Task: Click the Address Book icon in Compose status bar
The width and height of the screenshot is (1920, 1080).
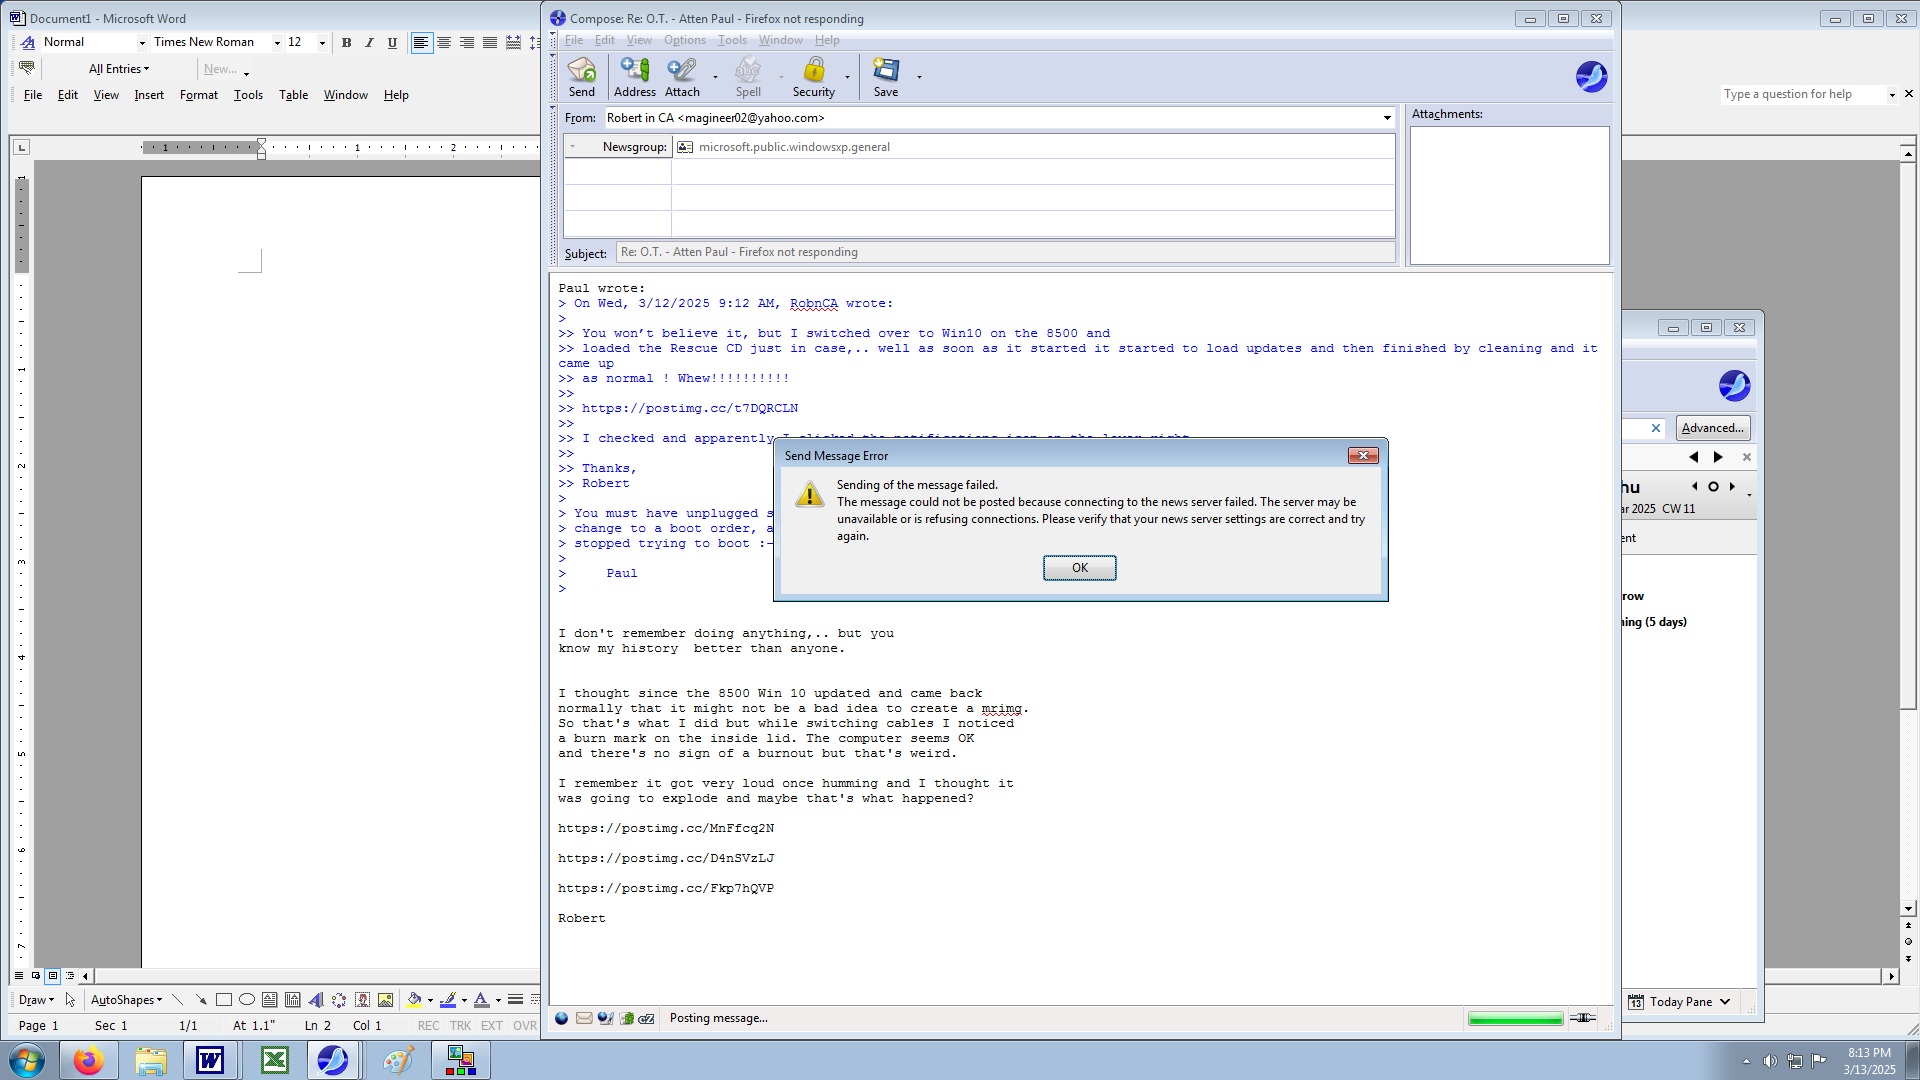Action: coord(626,1018)
